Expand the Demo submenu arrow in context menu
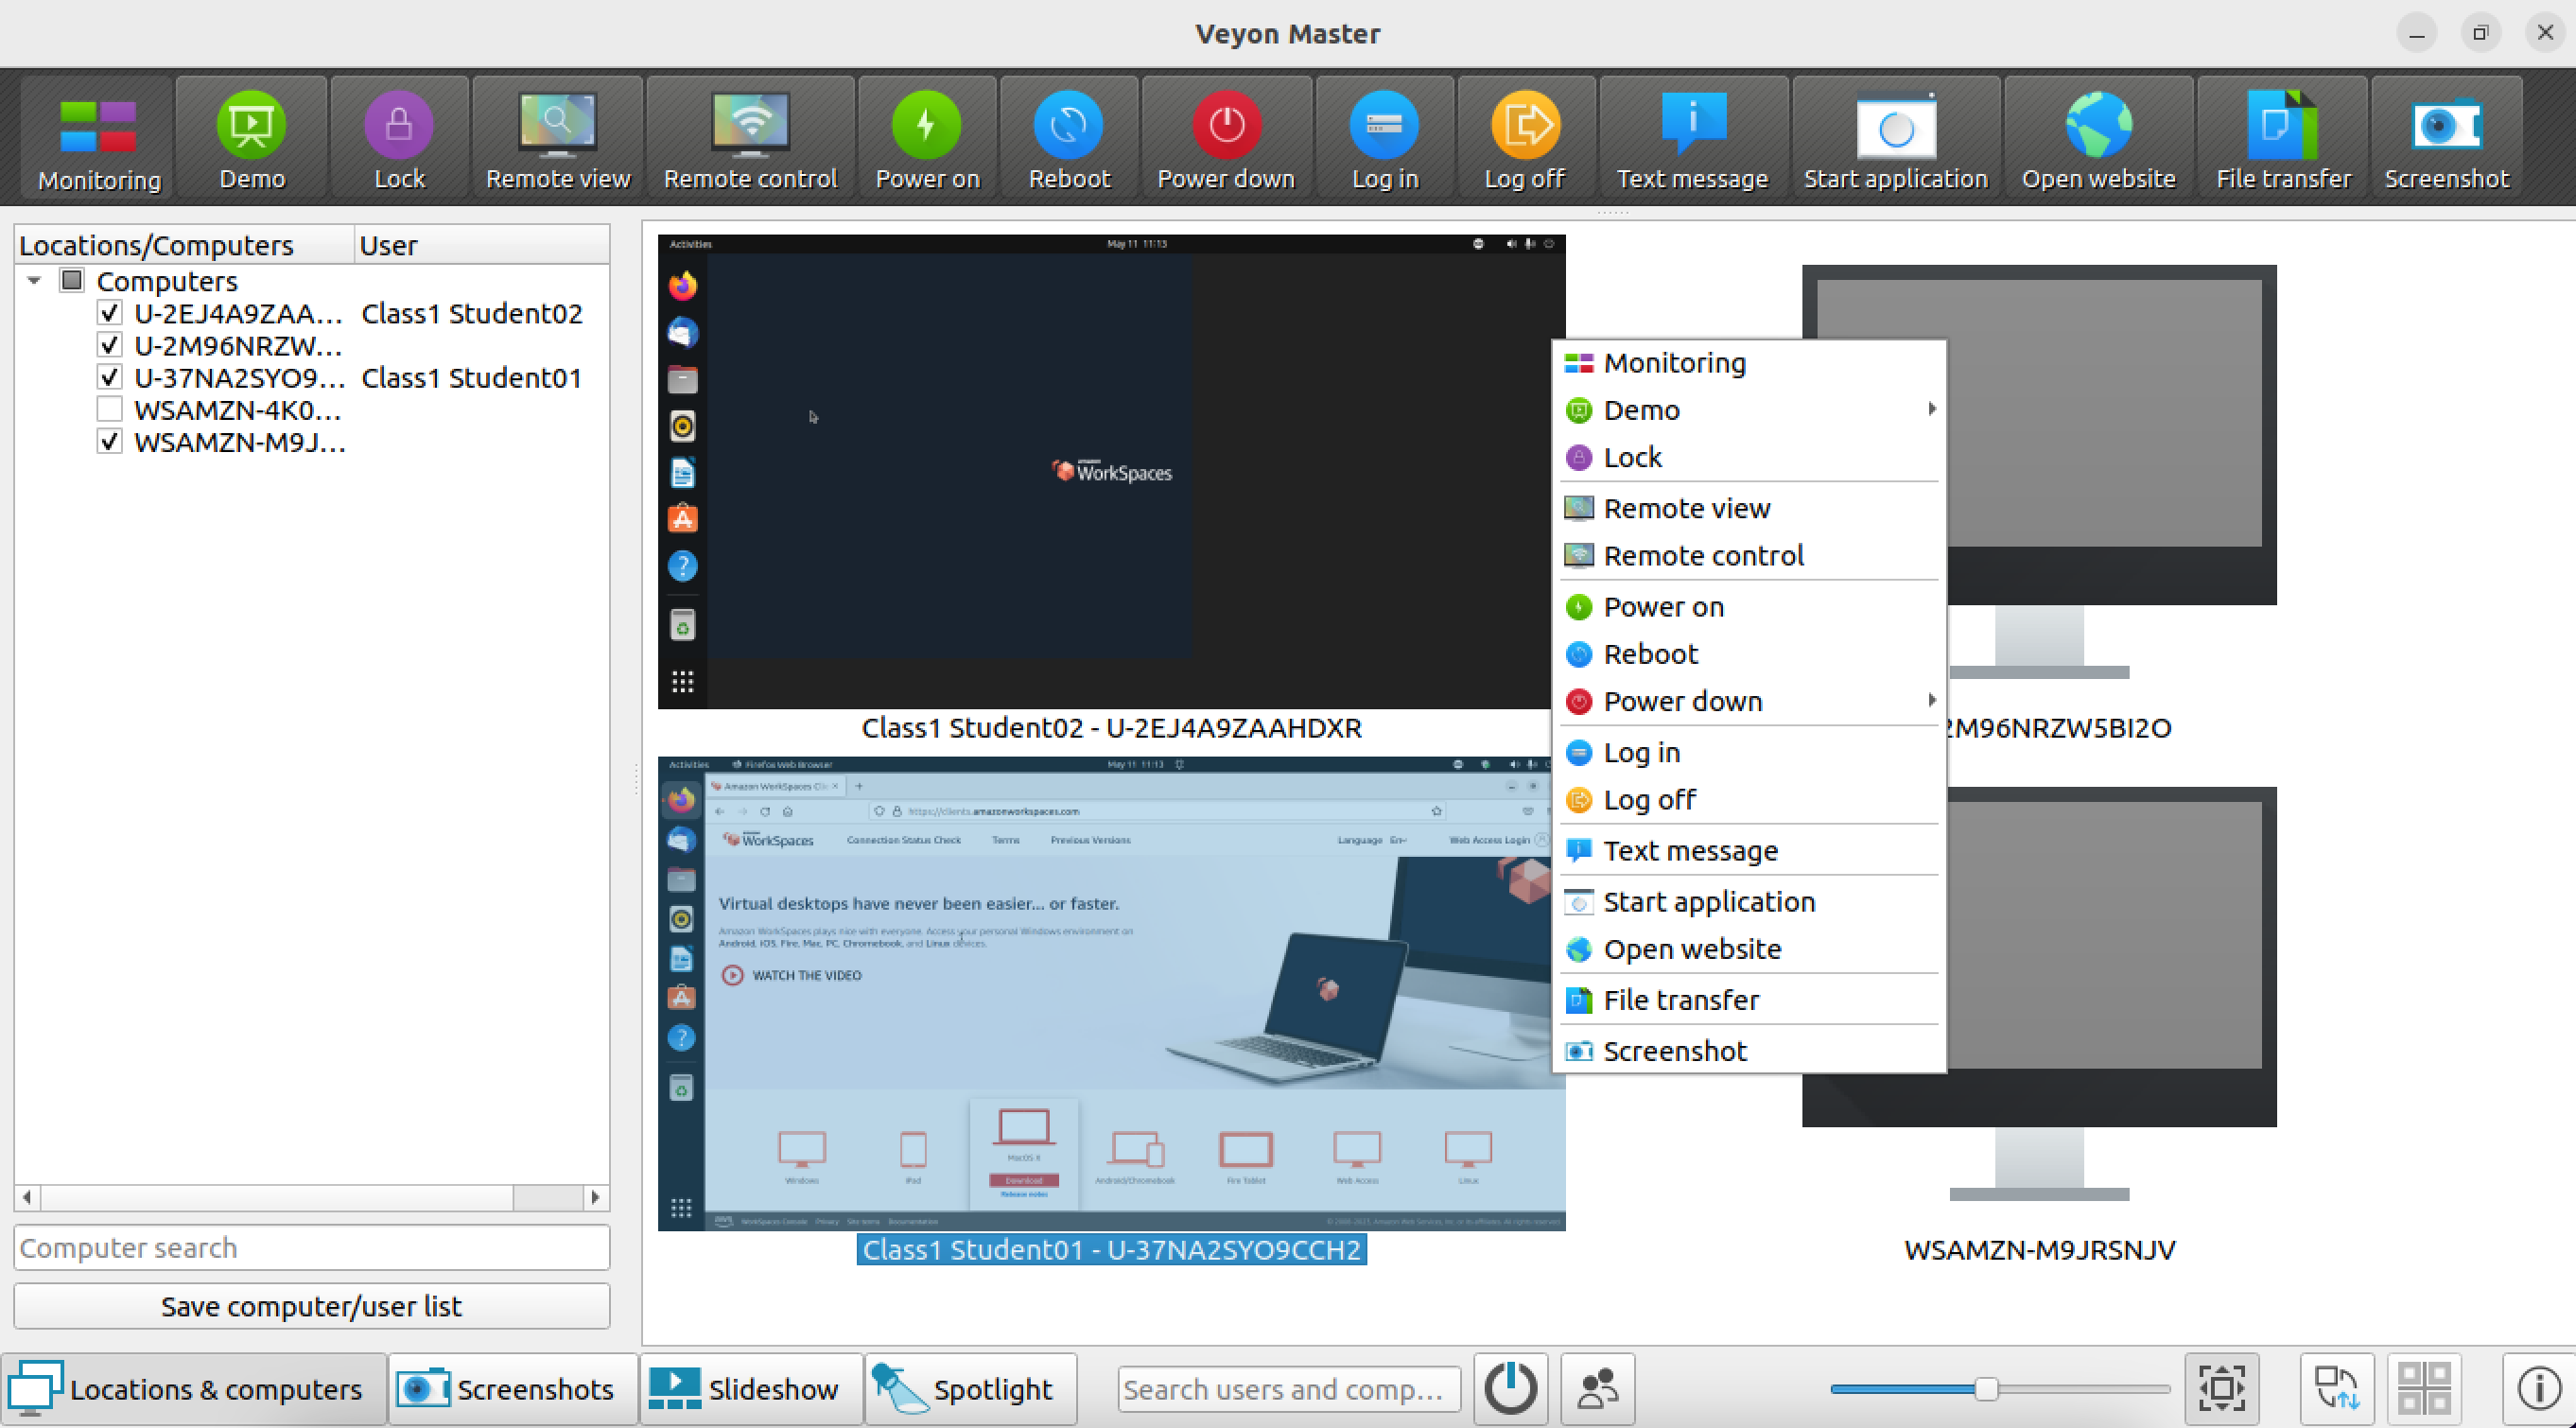The width and height of the screenshot is (2576, 1428). click(1931, 409)
